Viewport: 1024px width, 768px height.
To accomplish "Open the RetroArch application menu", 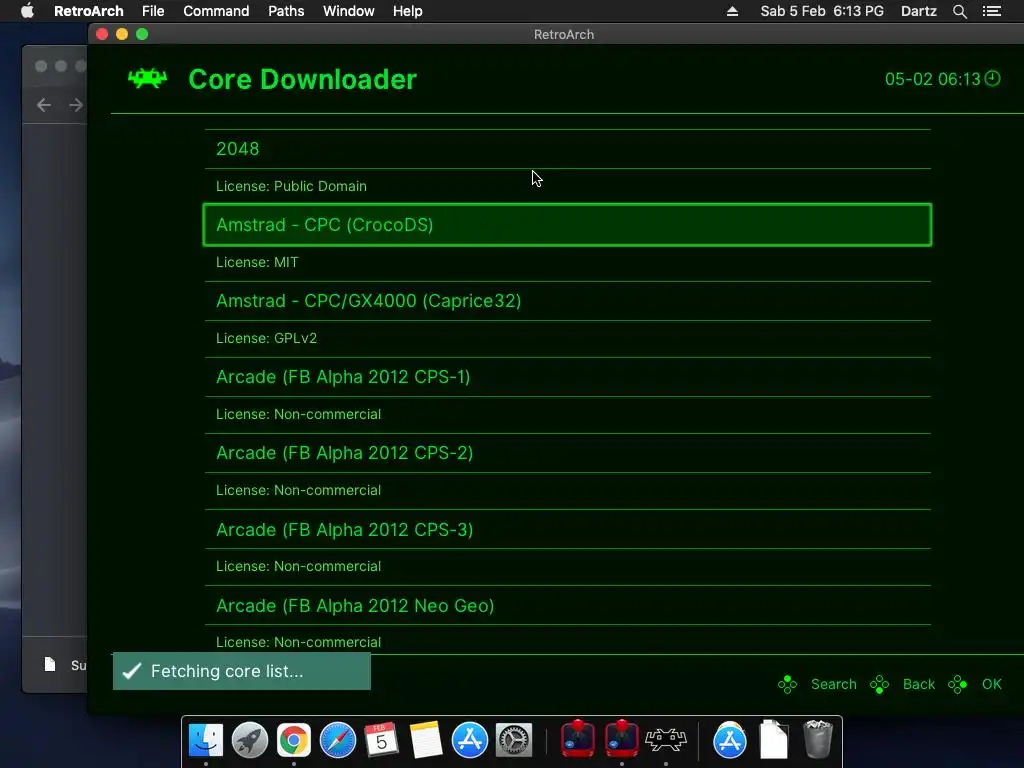I will 89,11.
